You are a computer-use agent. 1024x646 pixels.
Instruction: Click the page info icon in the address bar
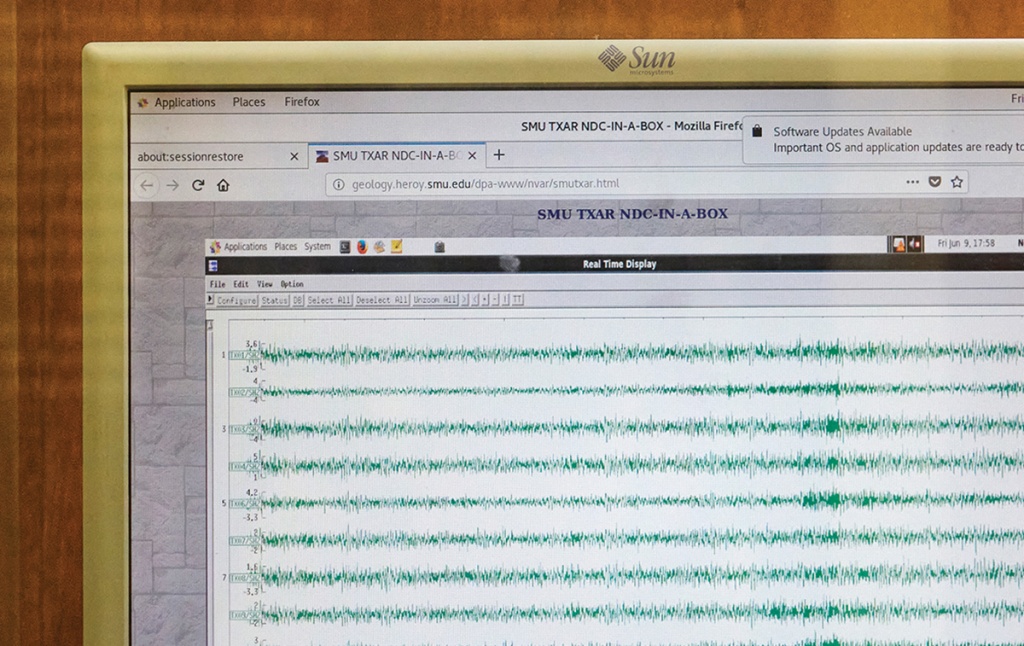click(x=337, y=182)
